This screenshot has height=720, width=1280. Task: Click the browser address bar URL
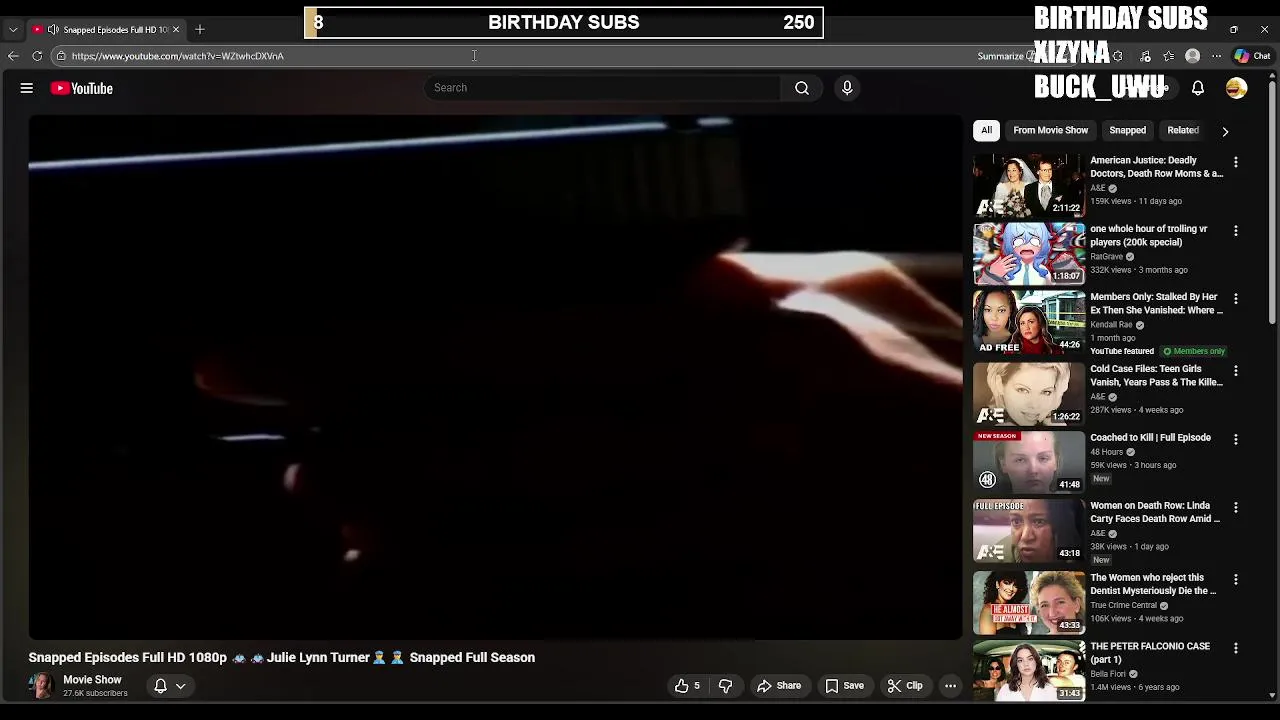pyautogui.click(x=178, y=56)
